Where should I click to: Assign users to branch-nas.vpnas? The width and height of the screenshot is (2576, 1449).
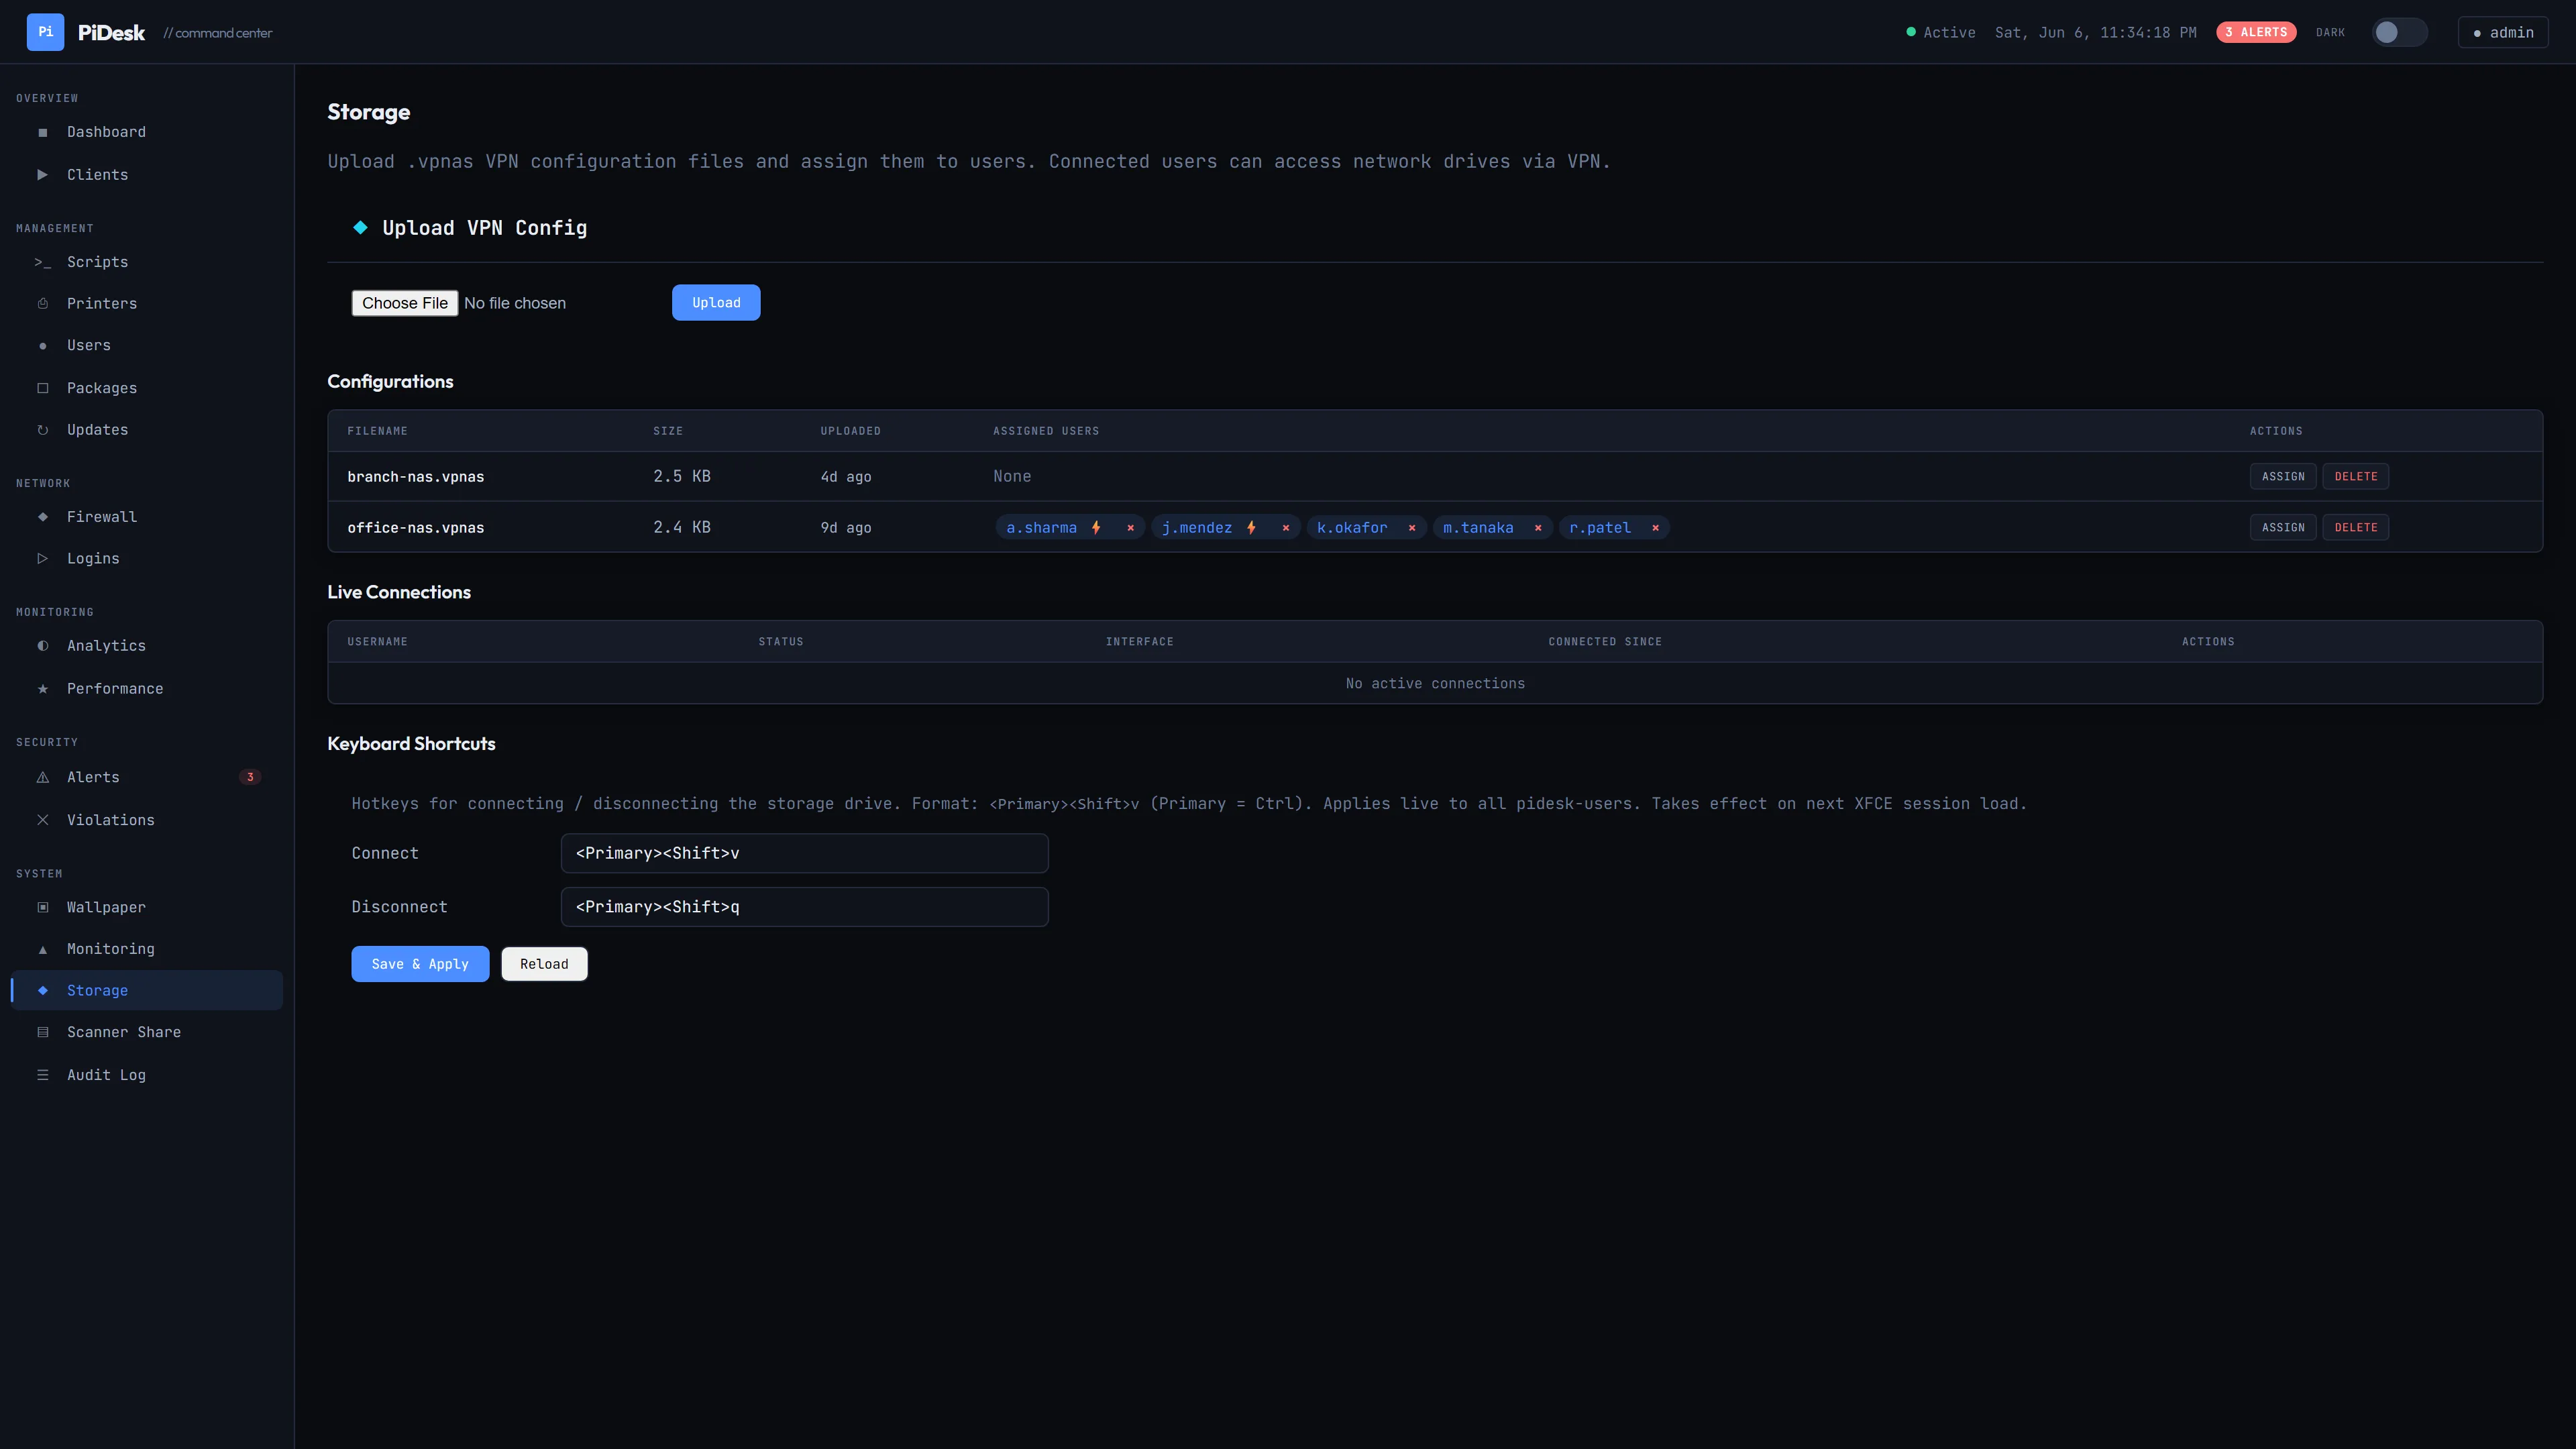pyautogui.click(x=2283, y=477)
